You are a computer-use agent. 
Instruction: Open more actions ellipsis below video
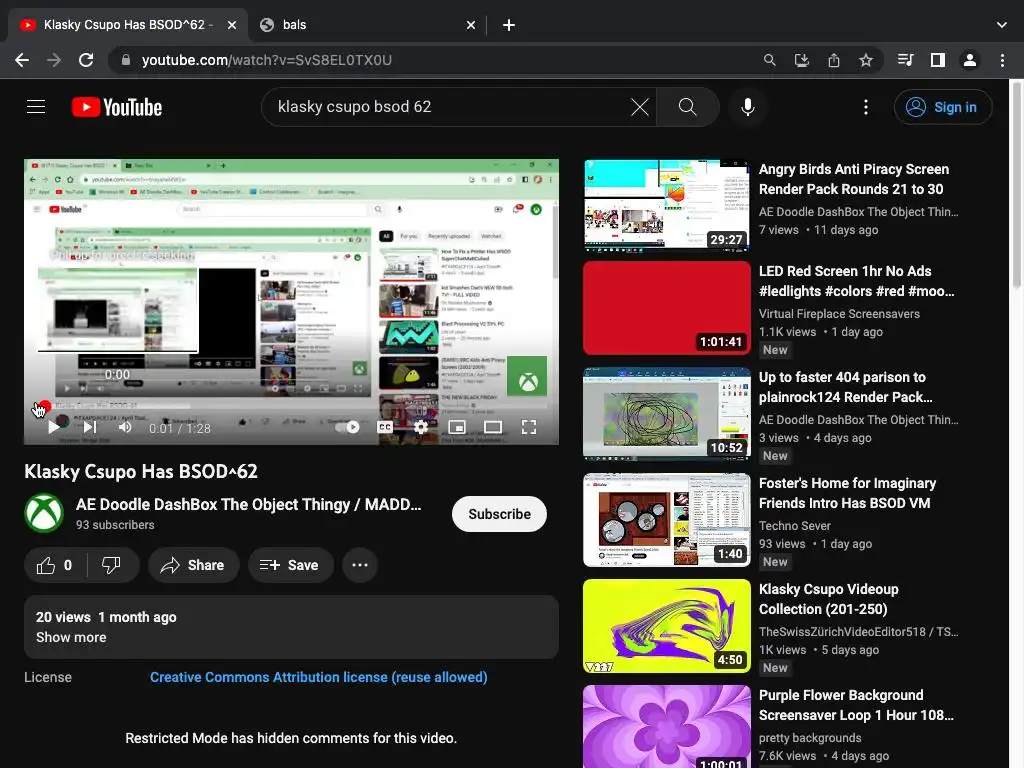[x=360, y=565]
